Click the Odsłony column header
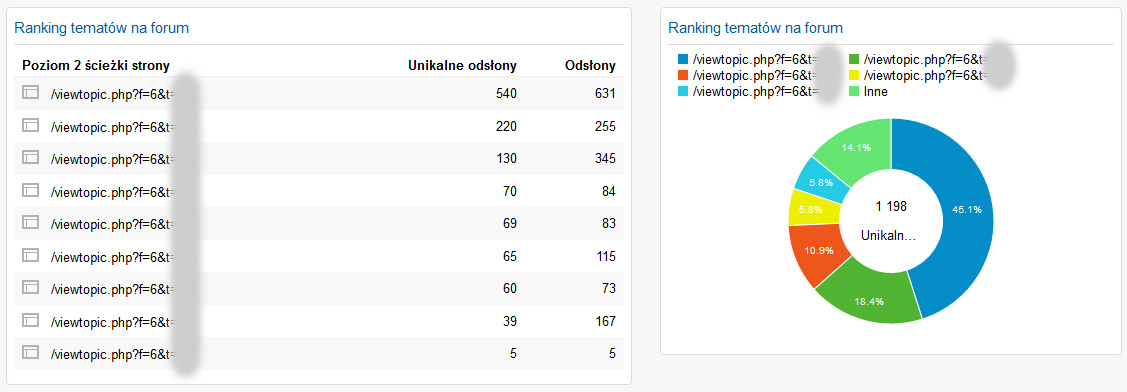This screenshot has height=392, width=1127. [590, 65]
